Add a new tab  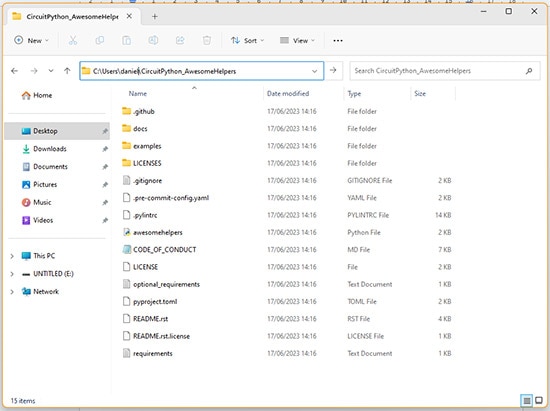point(155,16)
